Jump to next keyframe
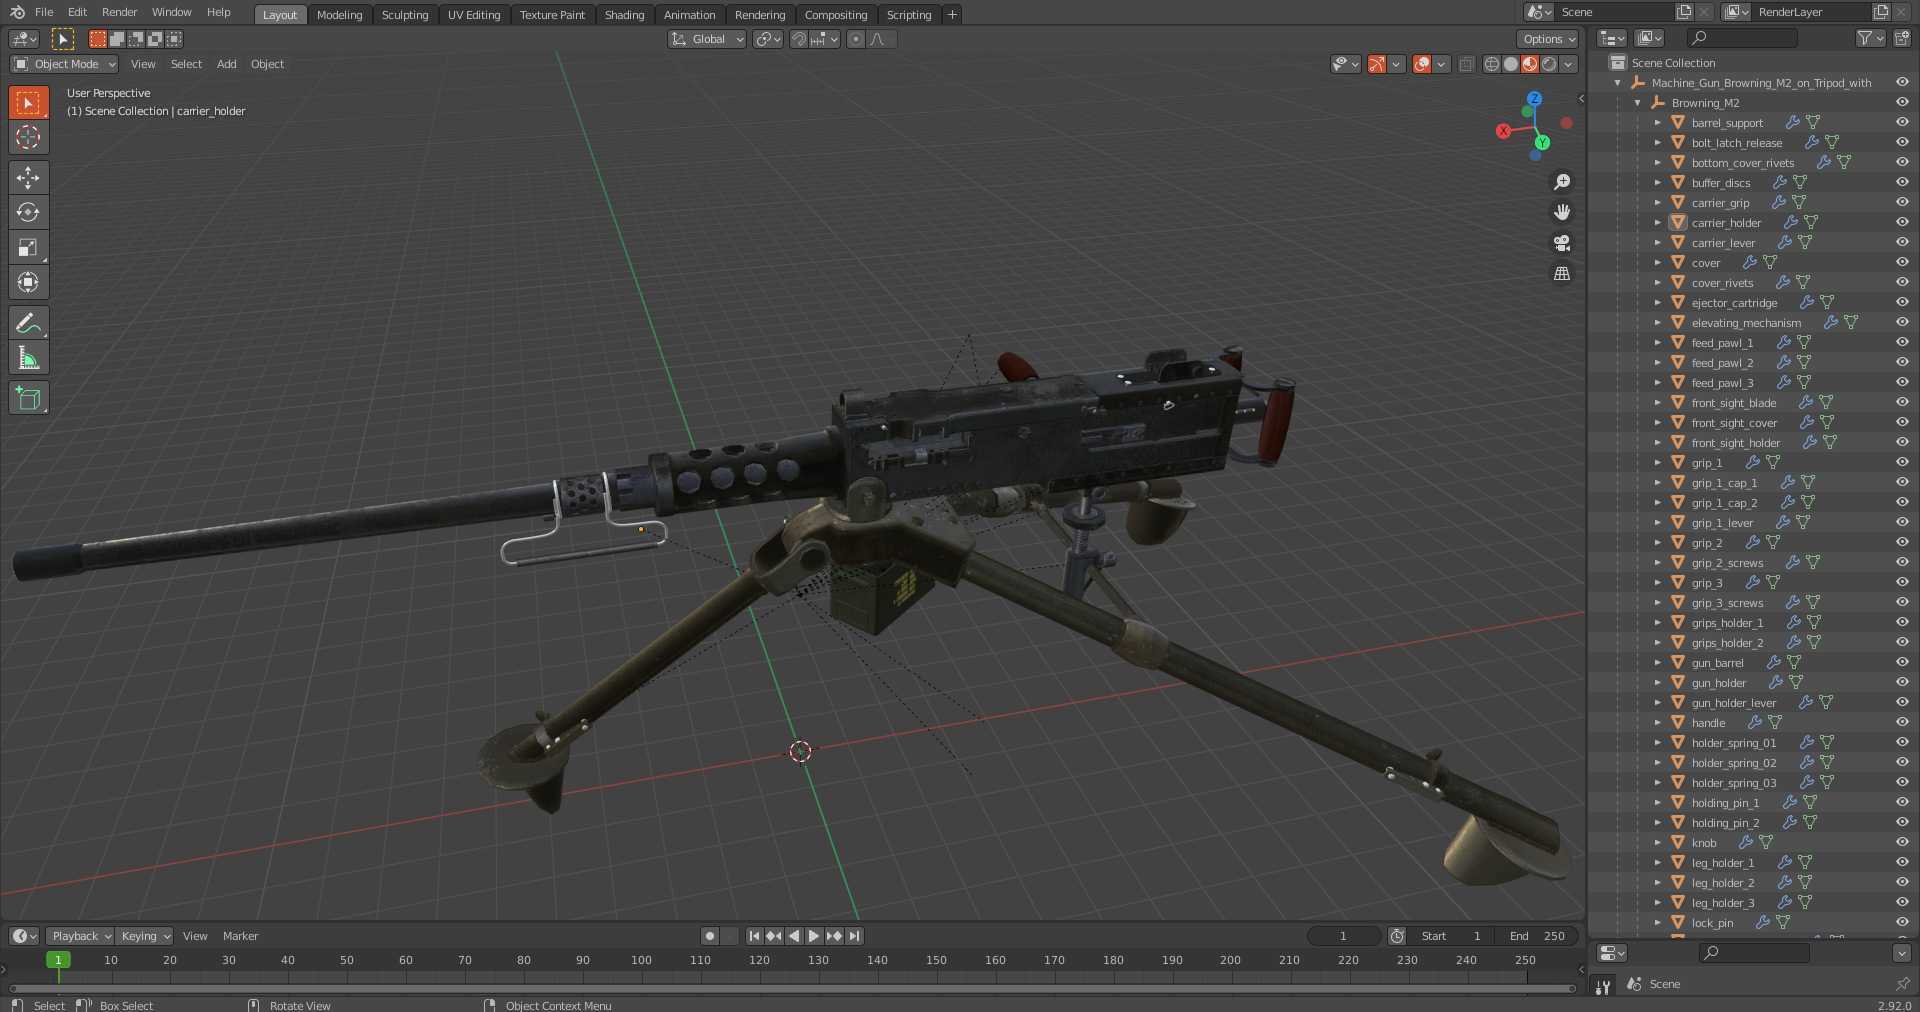Image resolution: width=1920 pixels, height=1012 pixels. [x=834, y=936]
